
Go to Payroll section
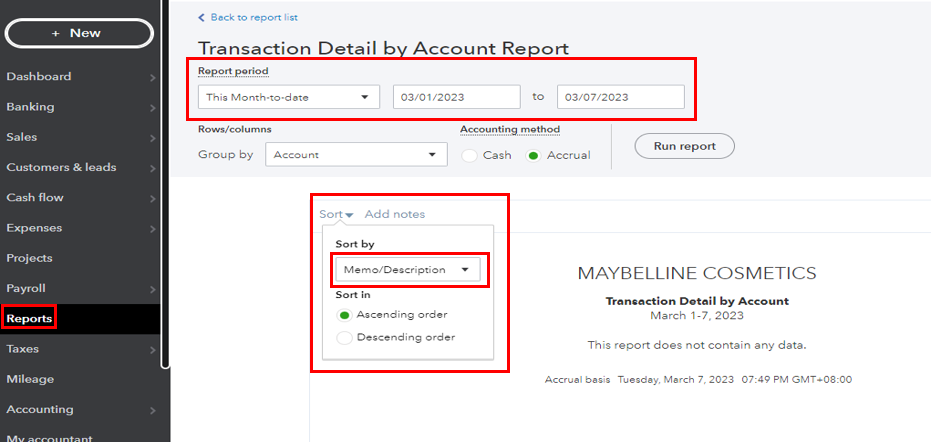(26, 289)
